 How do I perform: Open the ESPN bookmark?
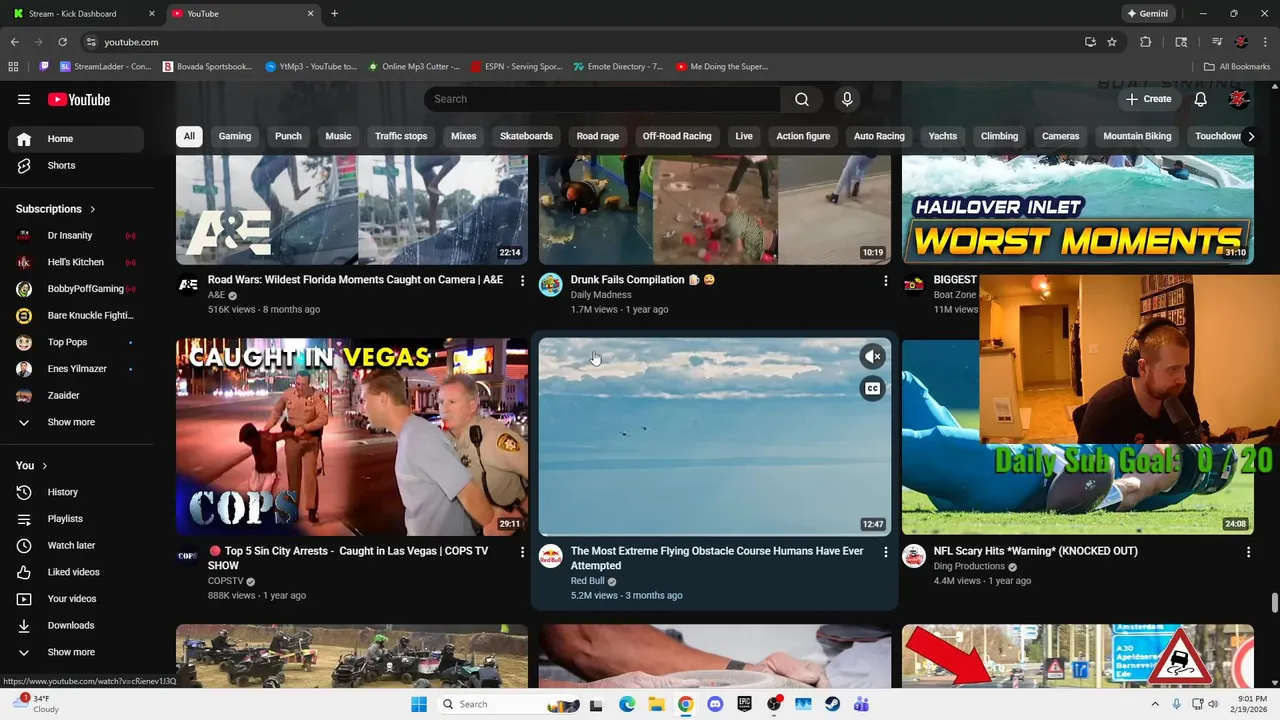click(x=517, y=67)
